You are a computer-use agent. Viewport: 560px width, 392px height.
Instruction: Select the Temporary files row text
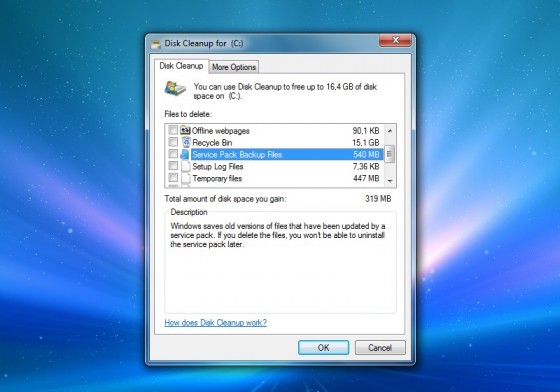point(217,179)
